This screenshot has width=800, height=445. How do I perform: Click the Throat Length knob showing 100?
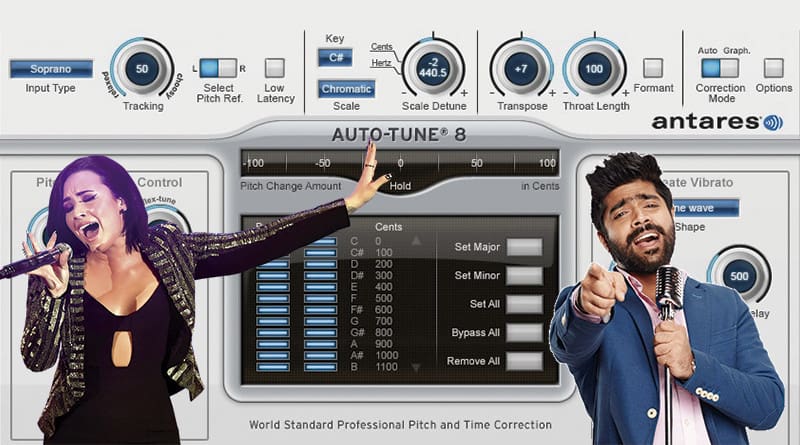point(593,68)
